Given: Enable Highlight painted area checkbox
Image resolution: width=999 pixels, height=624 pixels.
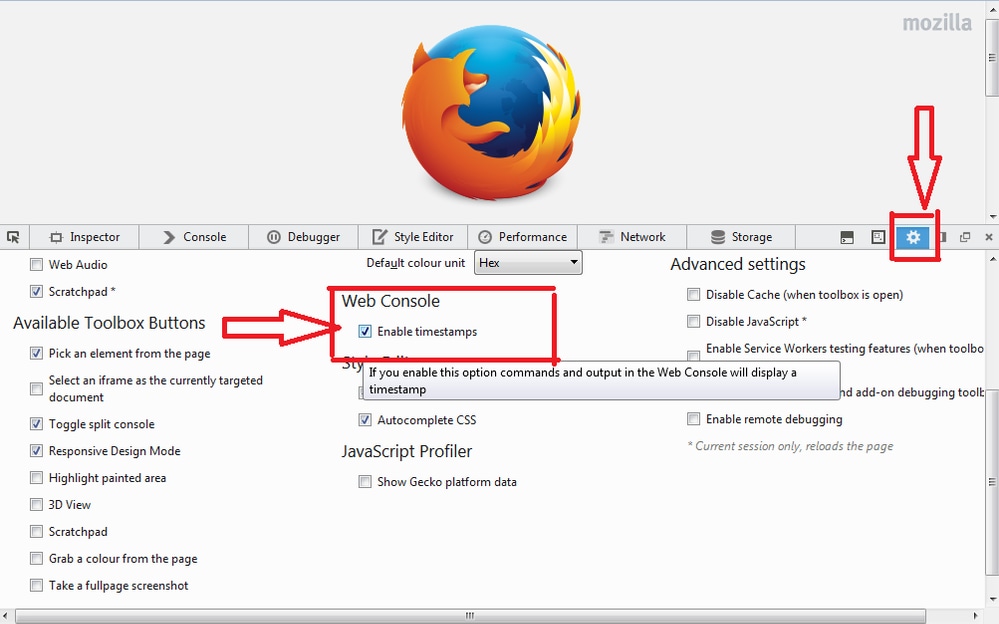Looking at the screenshot, I should pyautogui.click(x=36, y=478).
